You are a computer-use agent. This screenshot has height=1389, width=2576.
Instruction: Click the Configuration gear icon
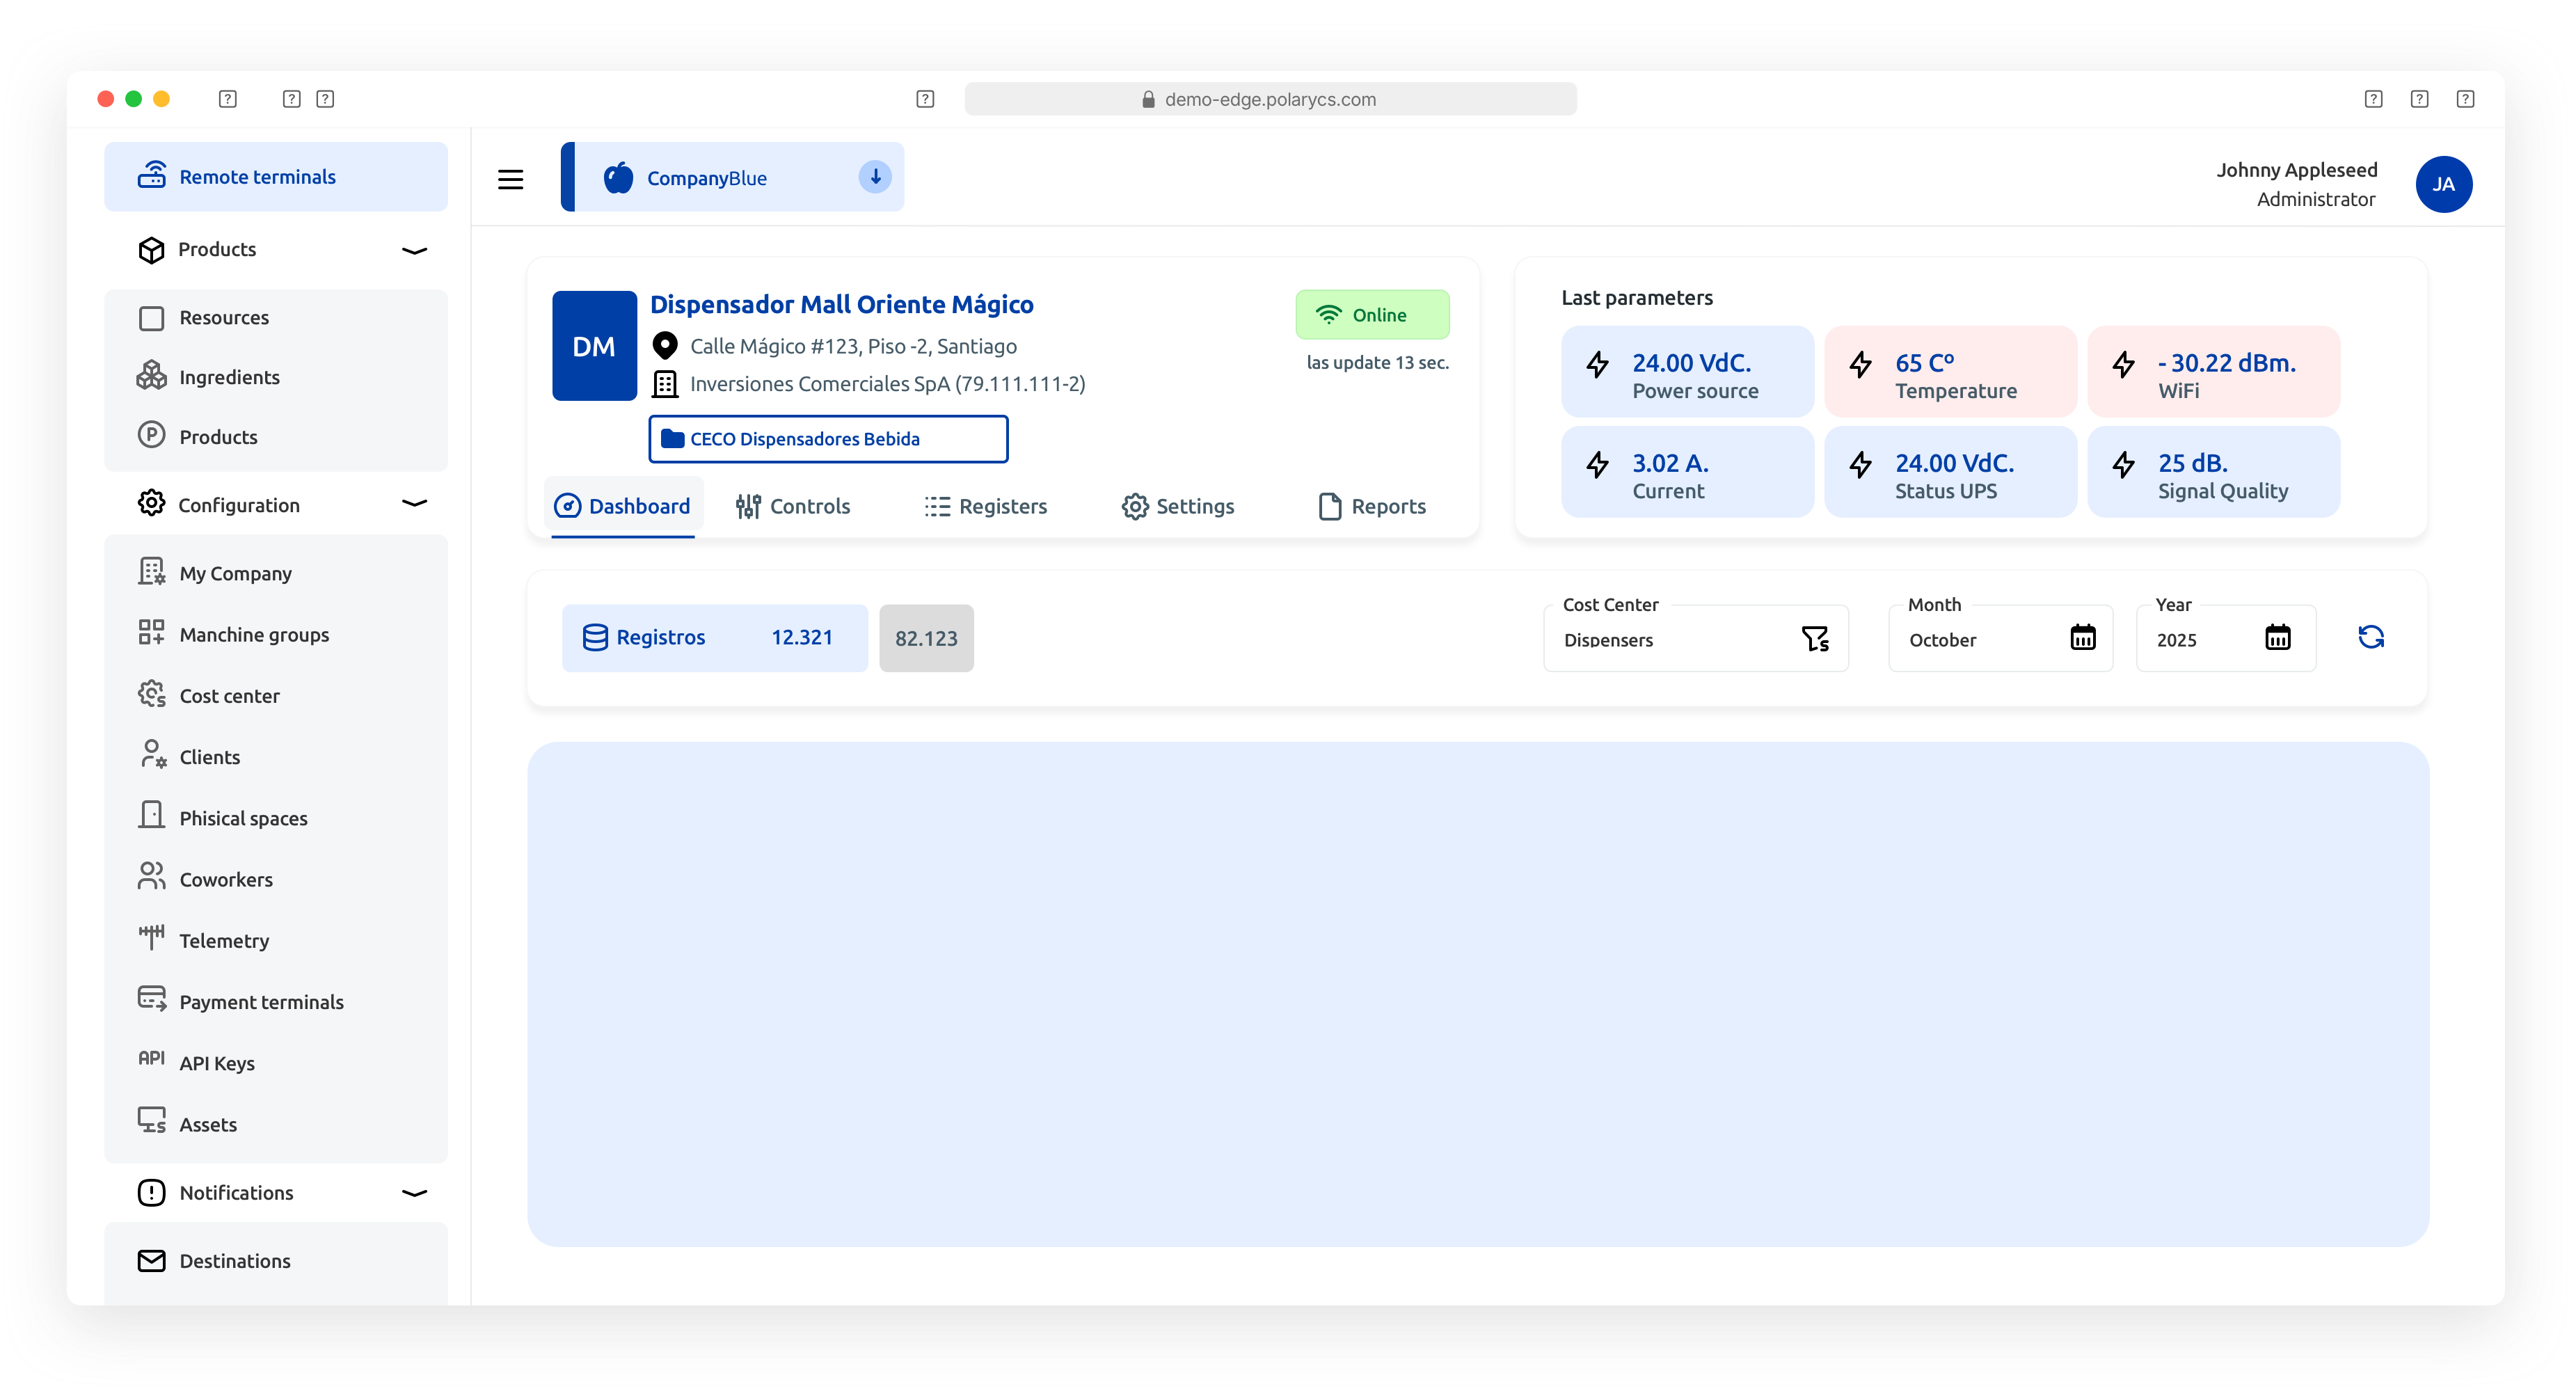[x=151, y=503]
